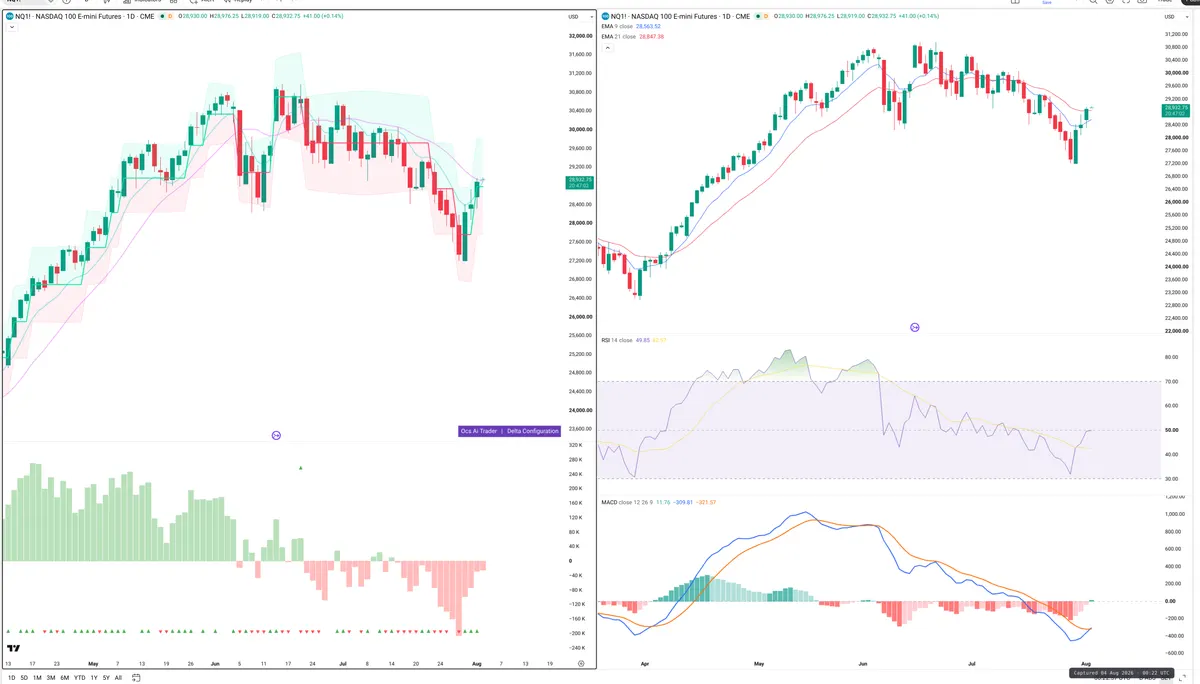The height and width of the screenshot is (684, 1200).
Task: Click the Replay button in top toolbar
Action: tap(240, 2)
